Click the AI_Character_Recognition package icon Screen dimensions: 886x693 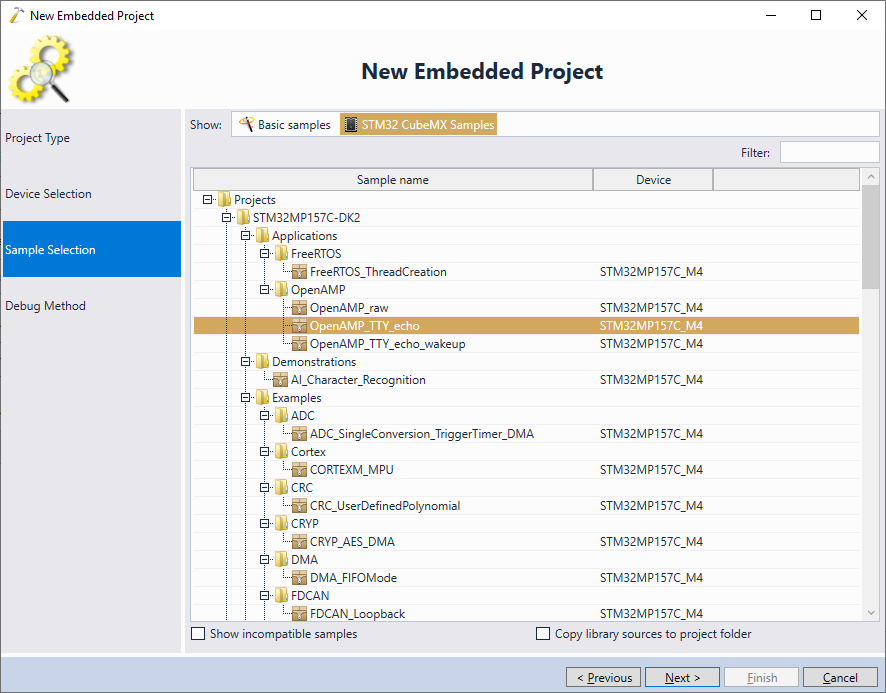coord(280,380)
